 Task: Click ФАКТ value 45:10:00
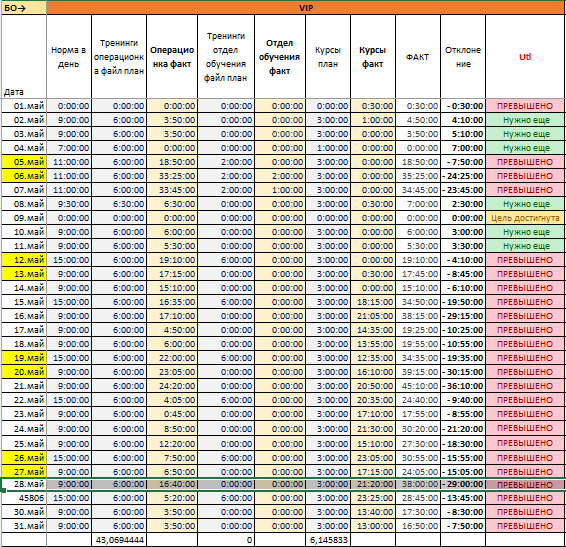[418, 386]
